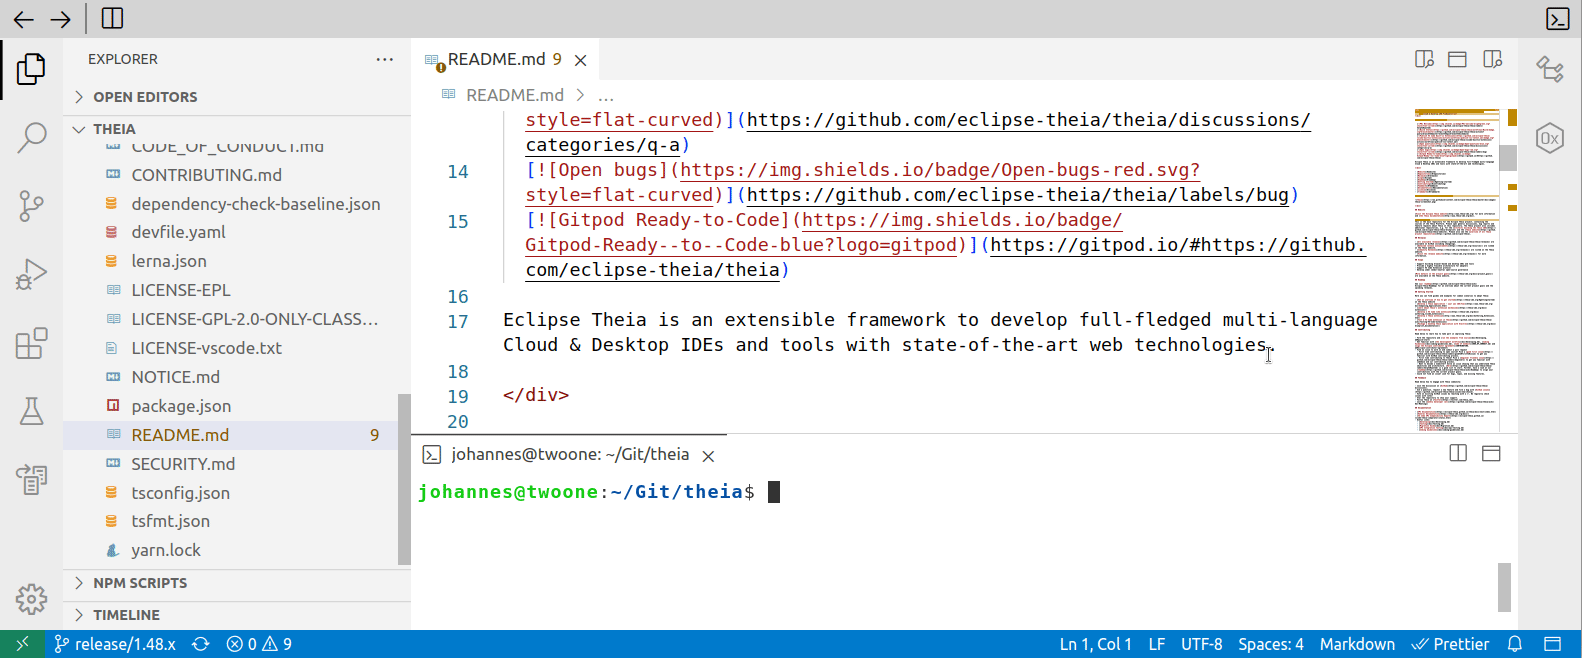Viewport: 1582px width, 658px height.
Task: Select README.md in file tree
Action: click(230, 435)
